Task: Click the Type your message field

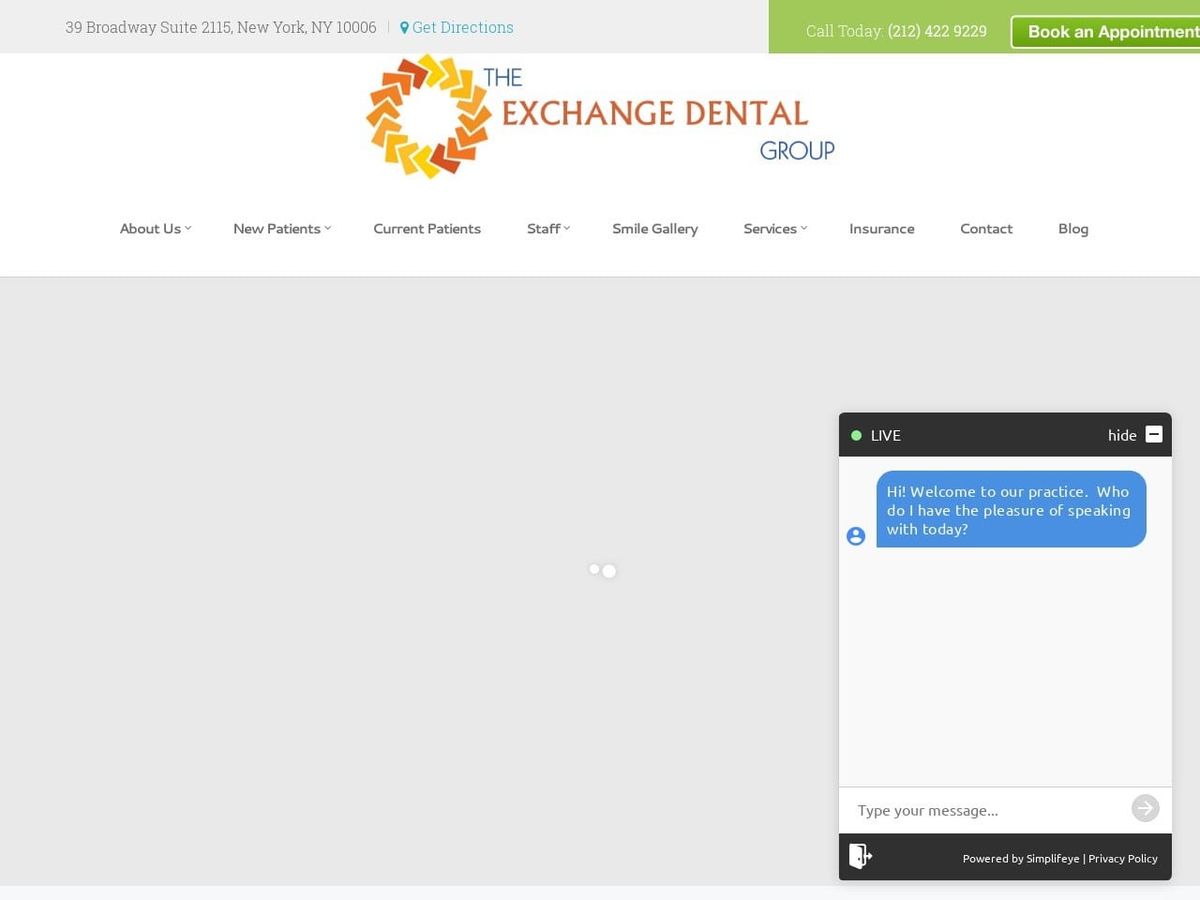Action: (x=985, y=810)
